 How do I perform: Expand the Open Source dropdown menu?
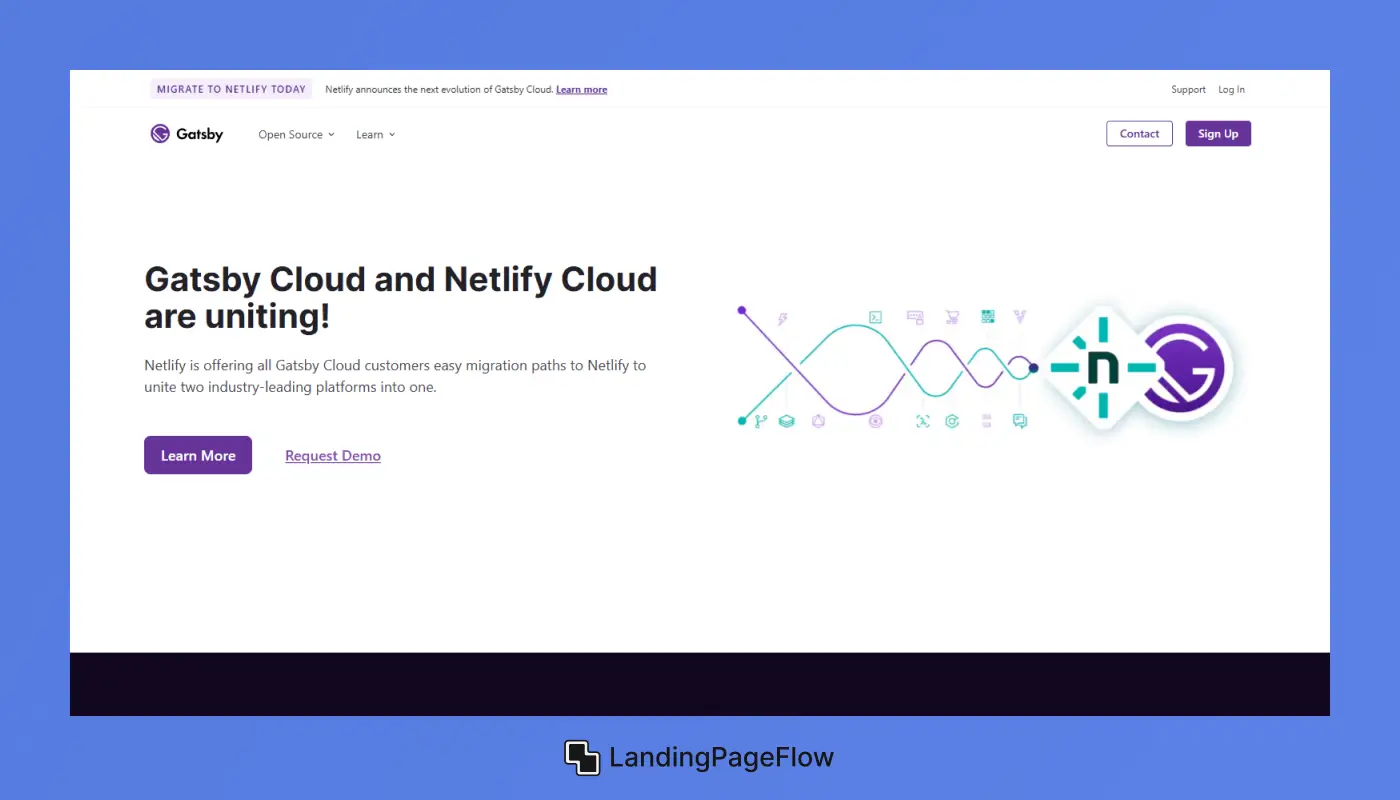coord(296,135)
